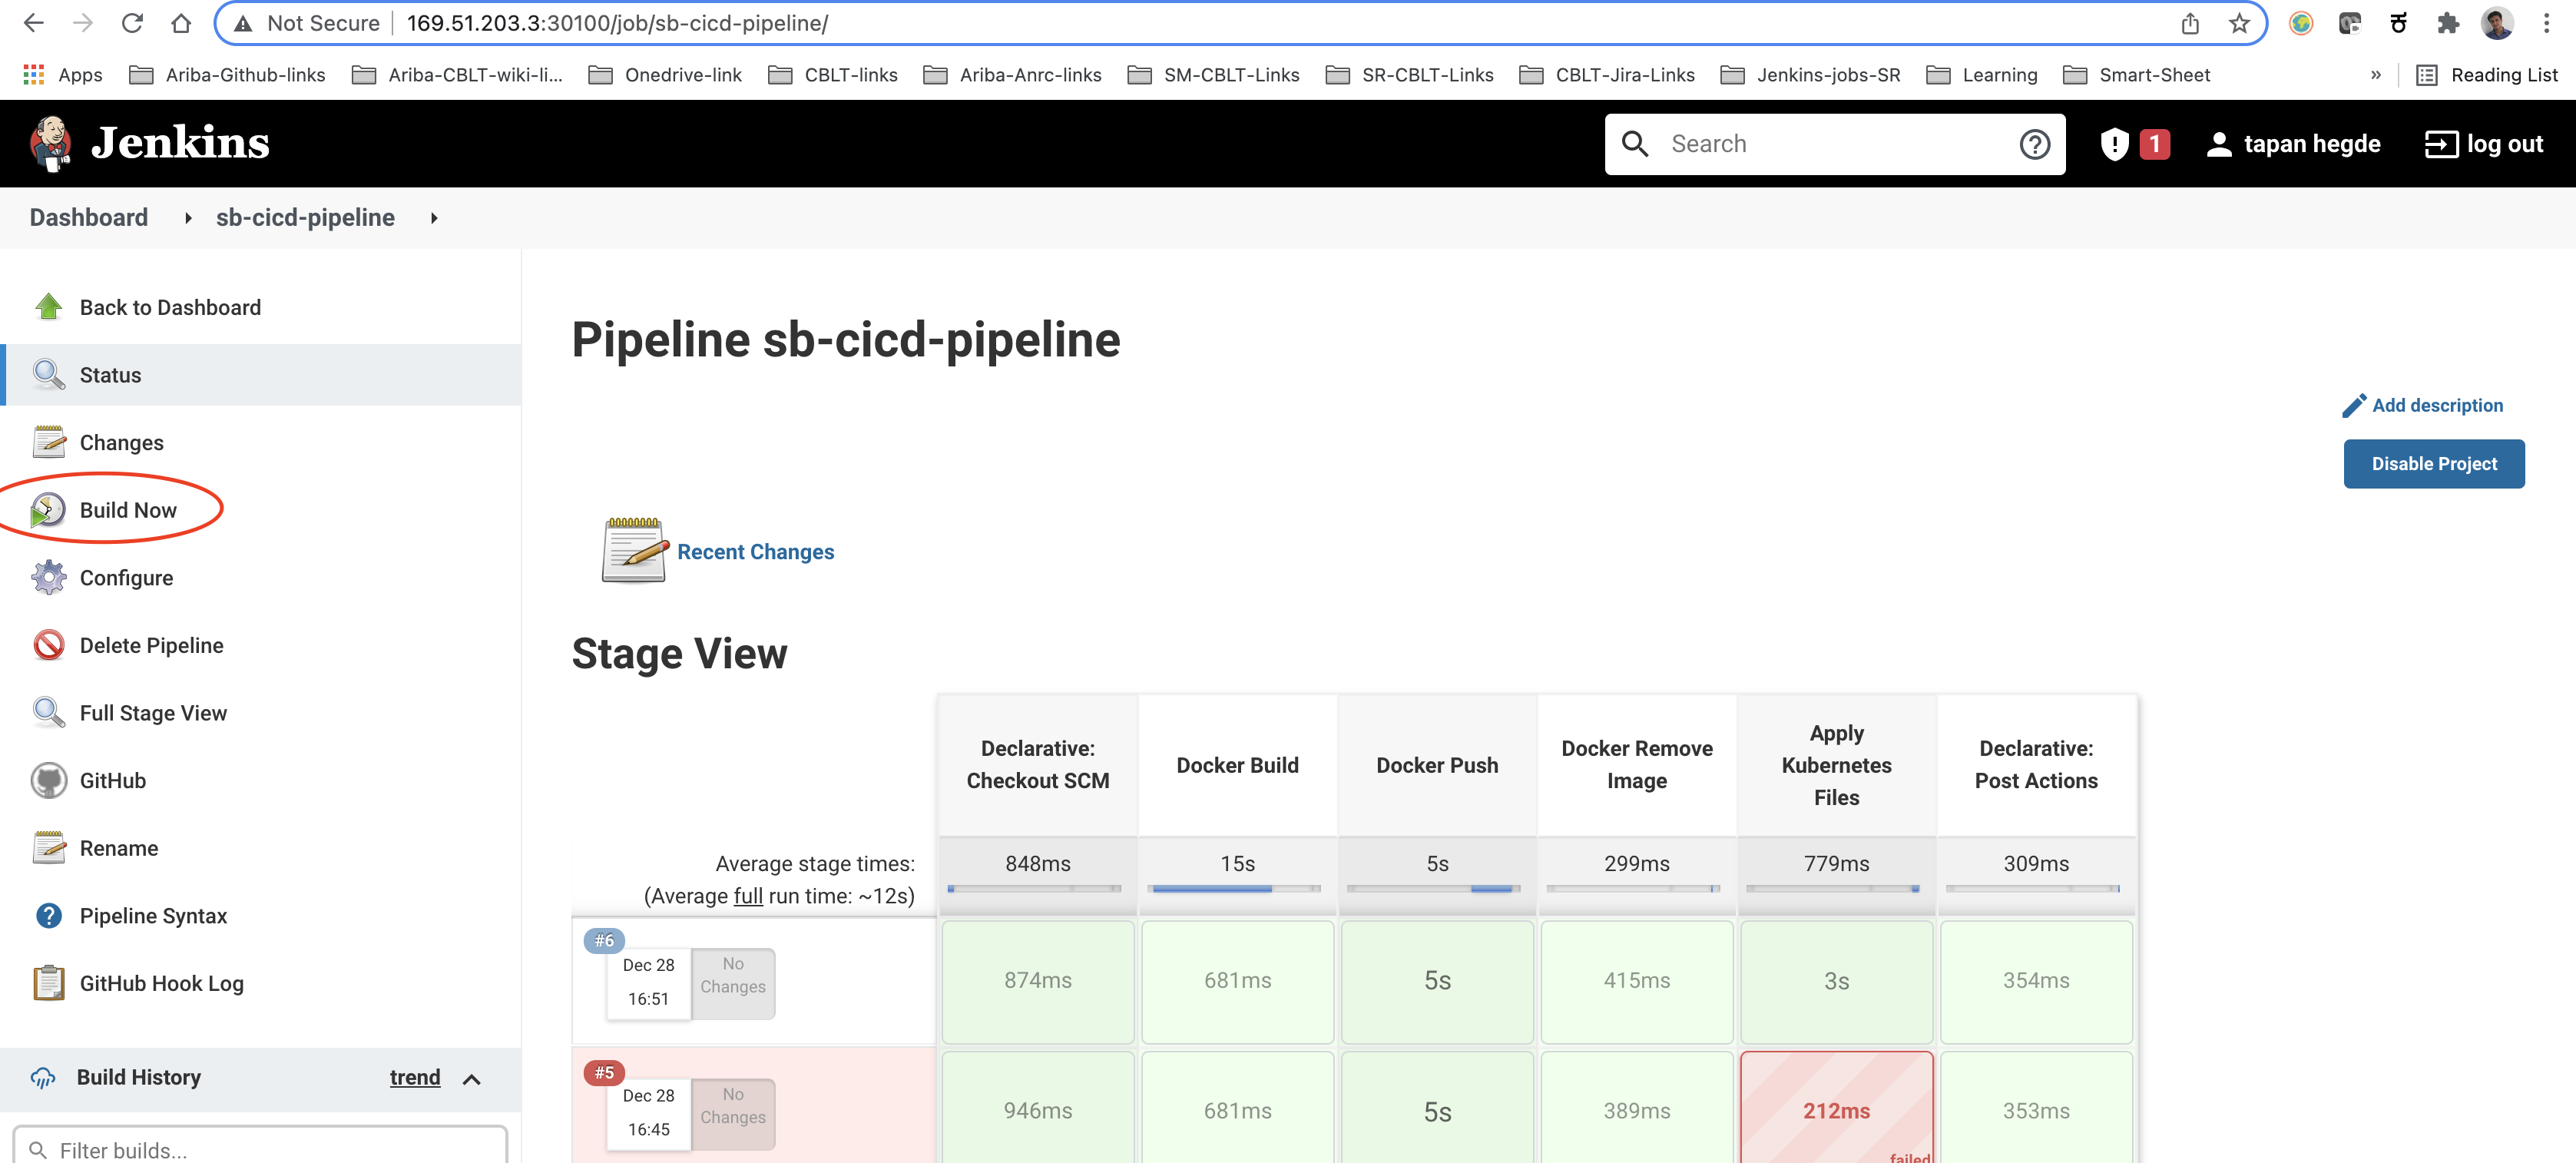Click the GitHub Hook Log clipboard icon
Screen dimensions: 2576x1163
pos(49,983)
